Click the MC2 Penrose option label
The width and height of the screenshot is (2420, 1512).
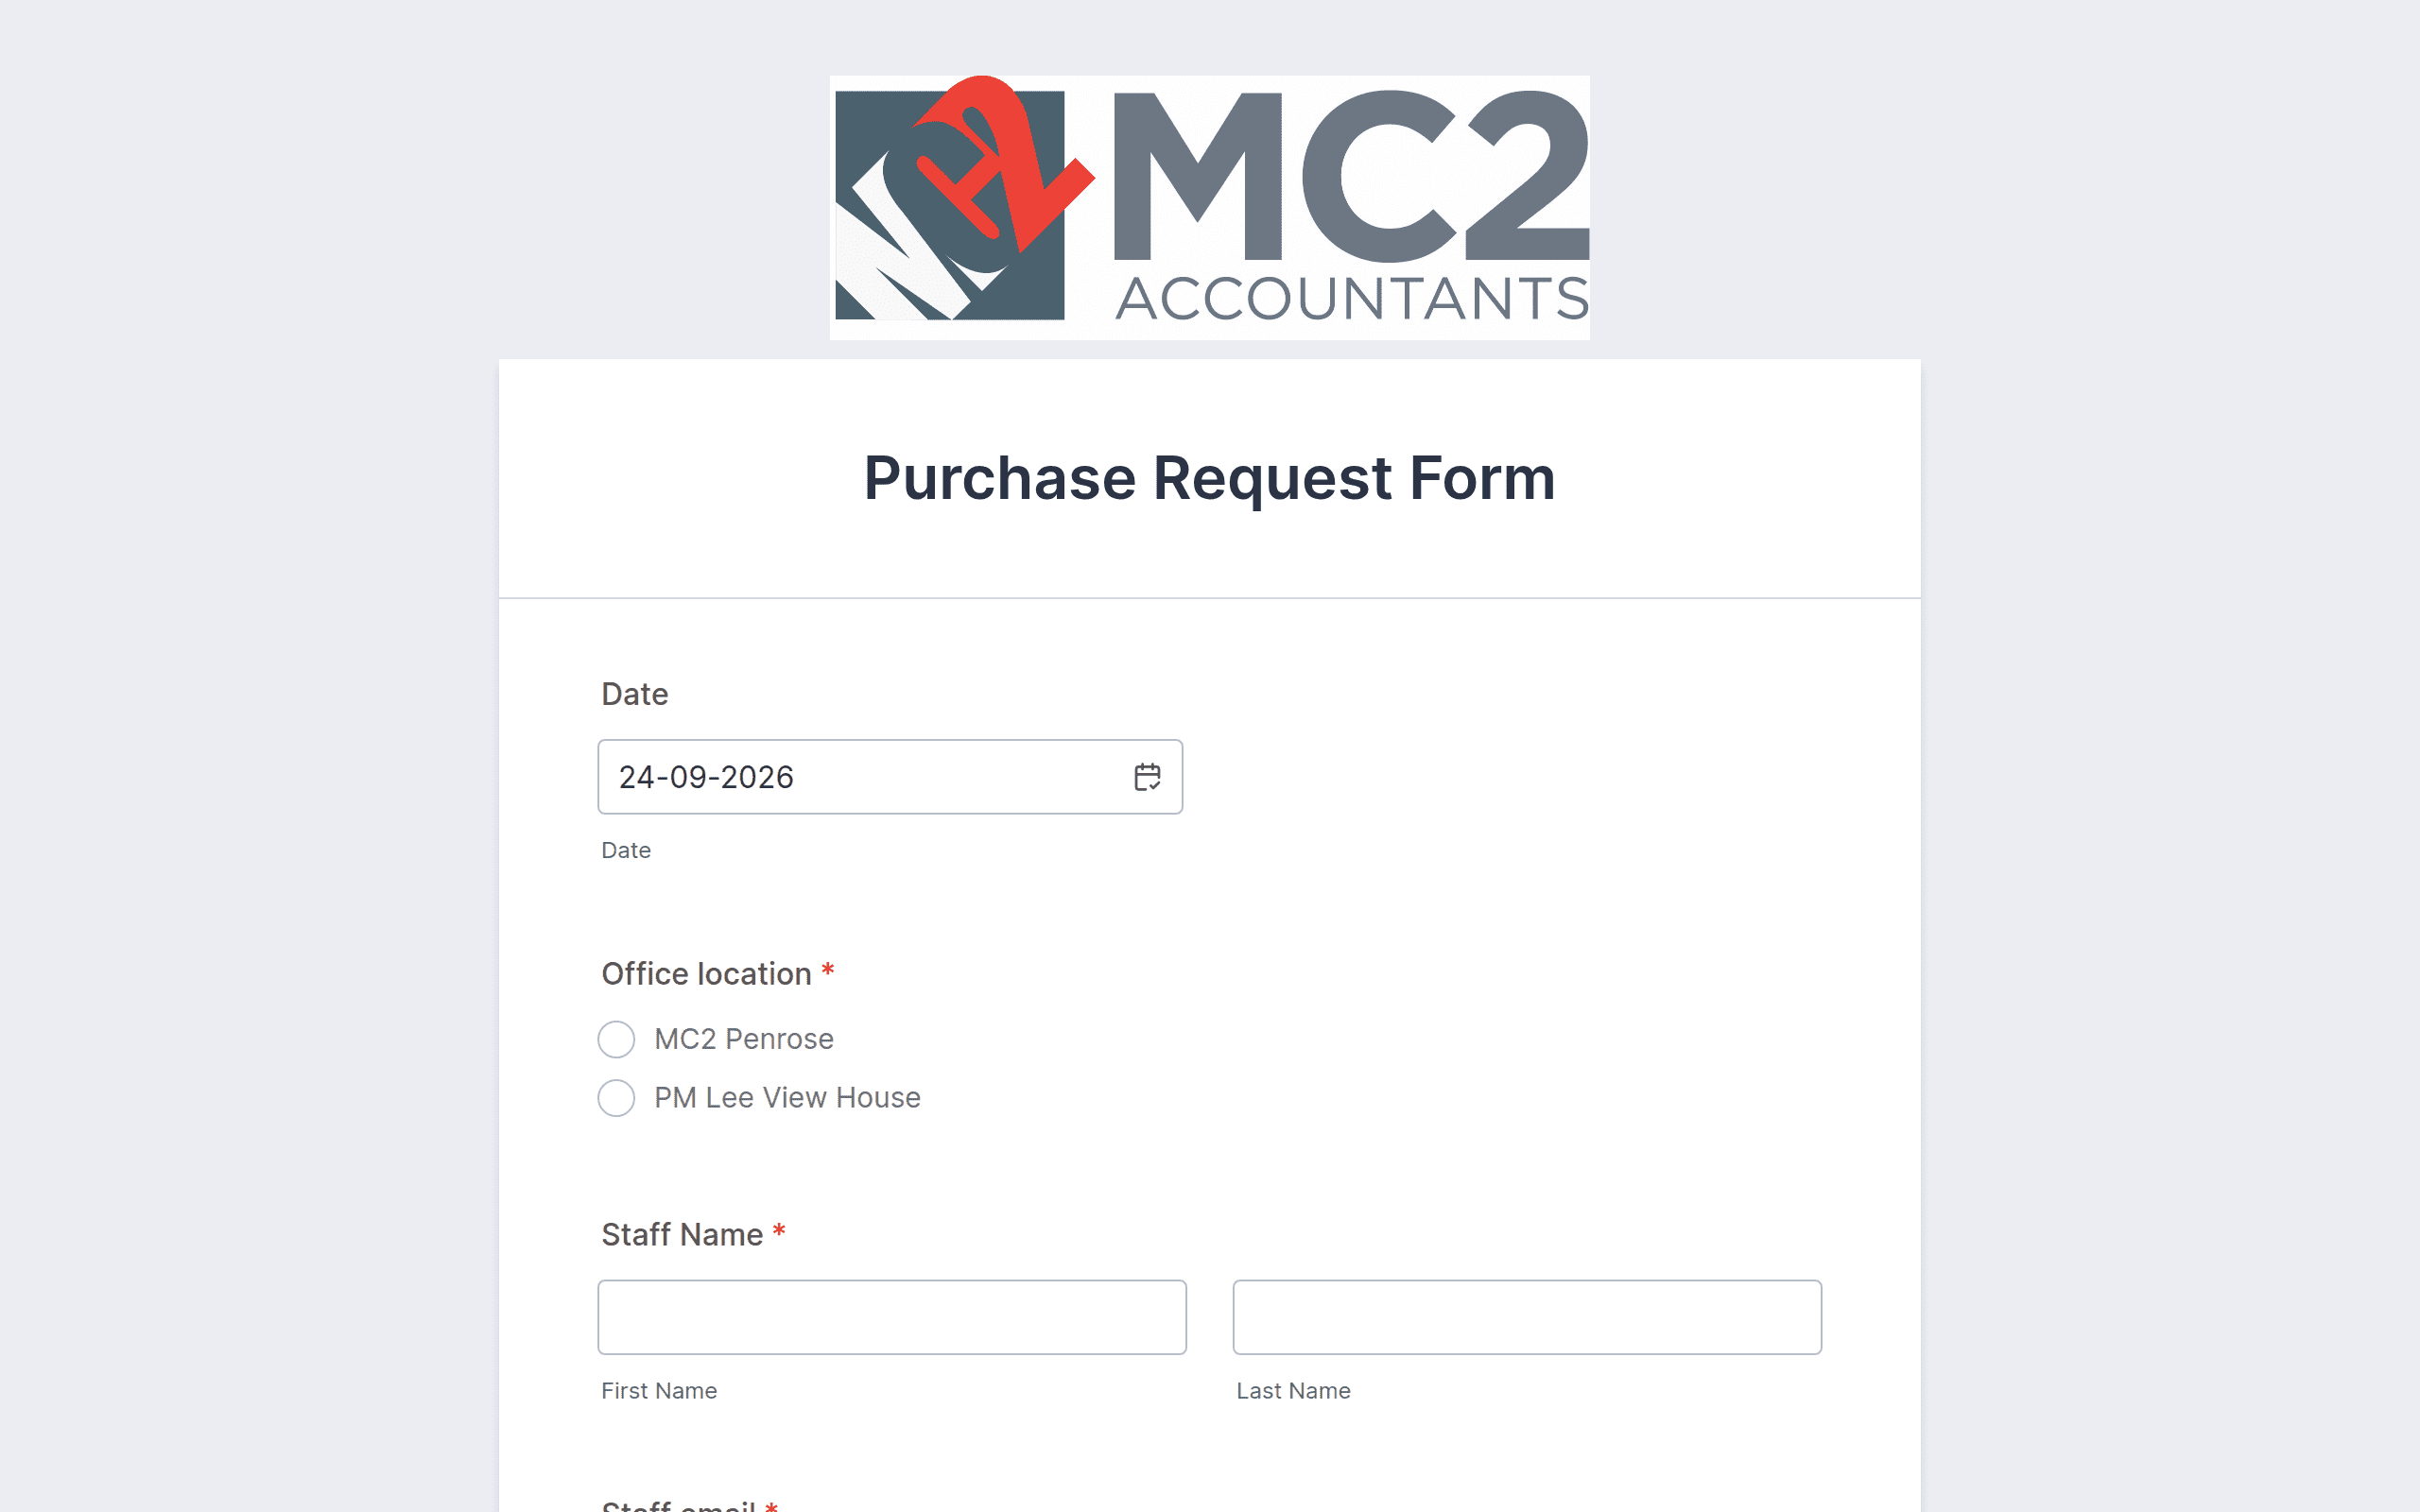point(744,1039)
